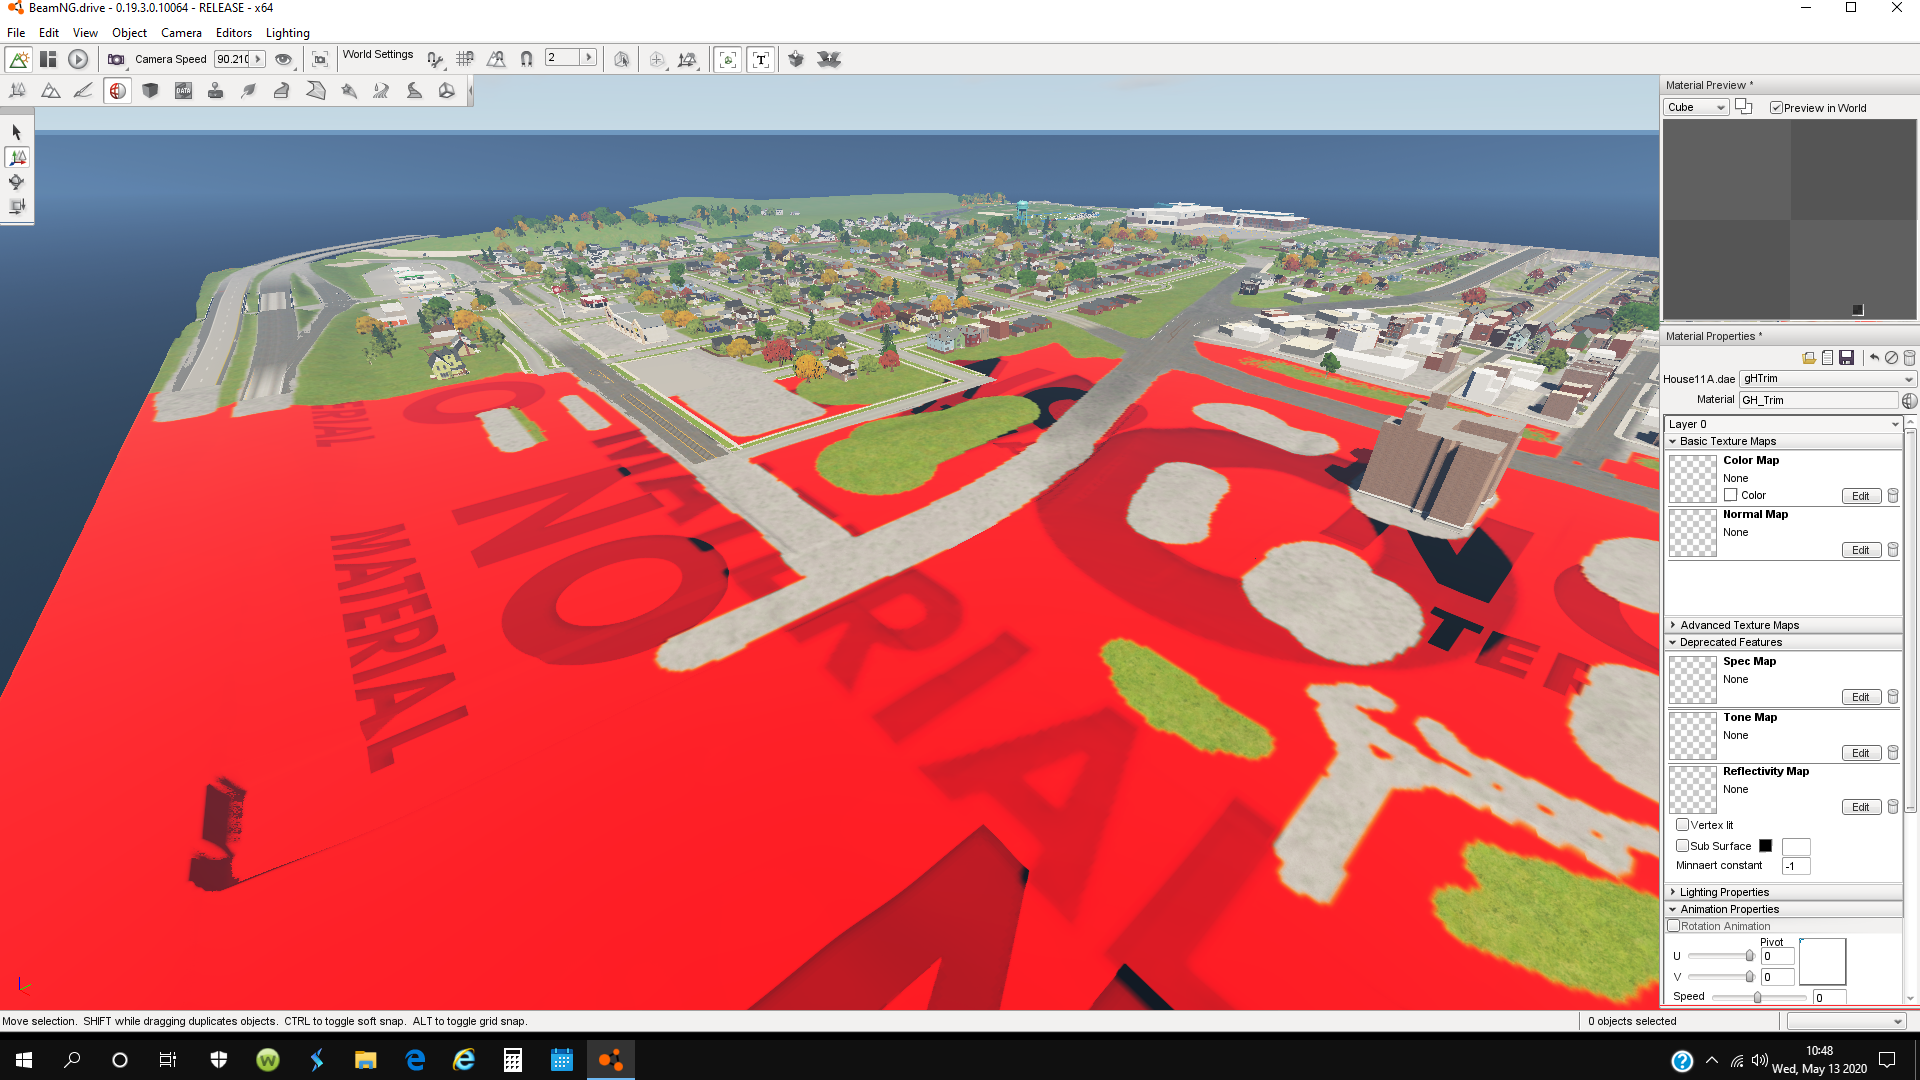
Task: Open the Datablock Editor DATA icon
Action: [x=183, y=91]
